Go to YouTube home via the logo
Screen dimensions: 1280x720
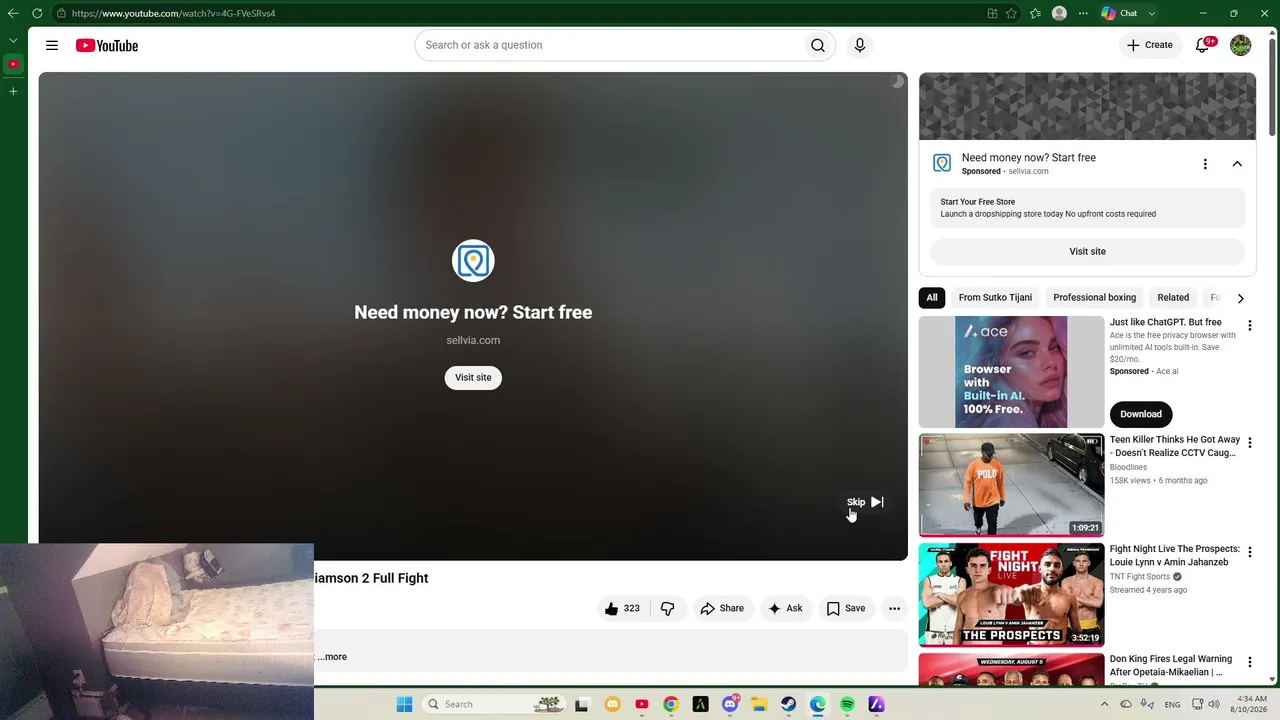[107, 45]
